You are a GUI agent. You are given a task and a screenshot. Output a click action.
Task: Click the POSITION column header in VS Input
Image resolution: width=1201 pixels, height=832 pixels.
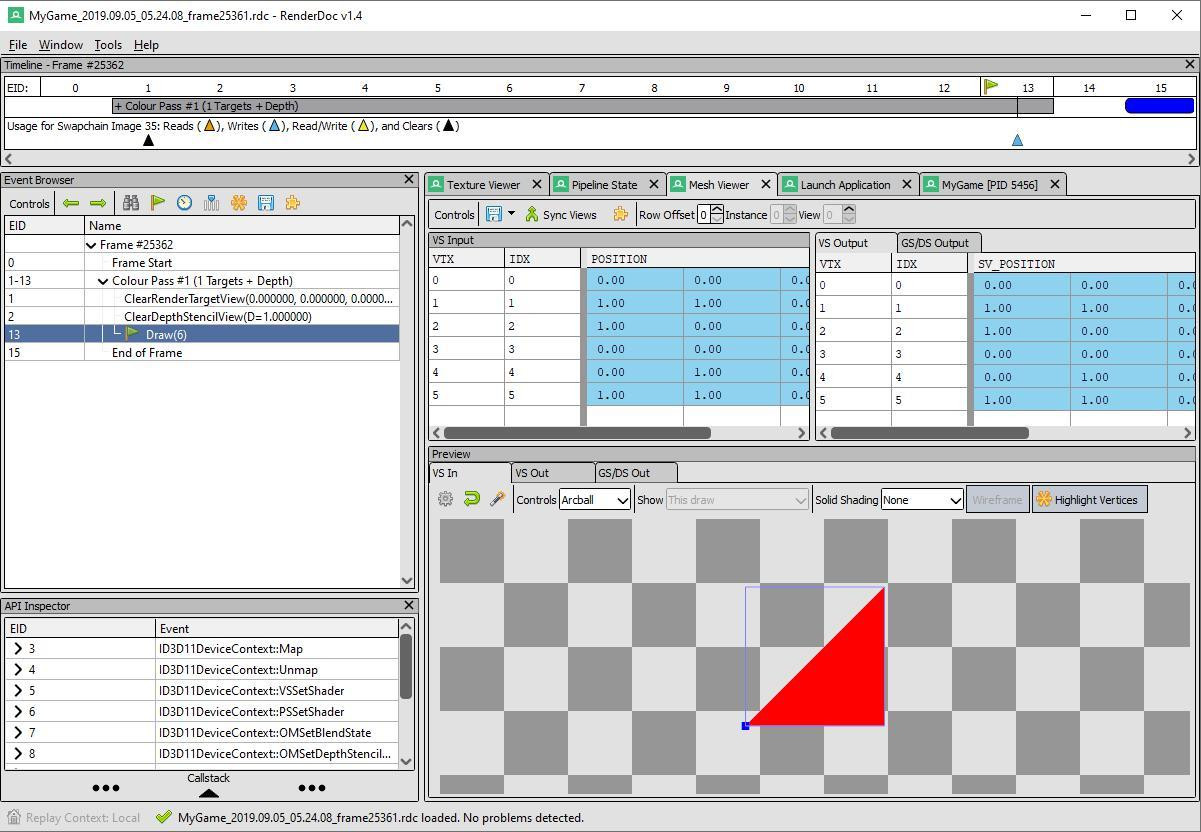tap(698, 259)
